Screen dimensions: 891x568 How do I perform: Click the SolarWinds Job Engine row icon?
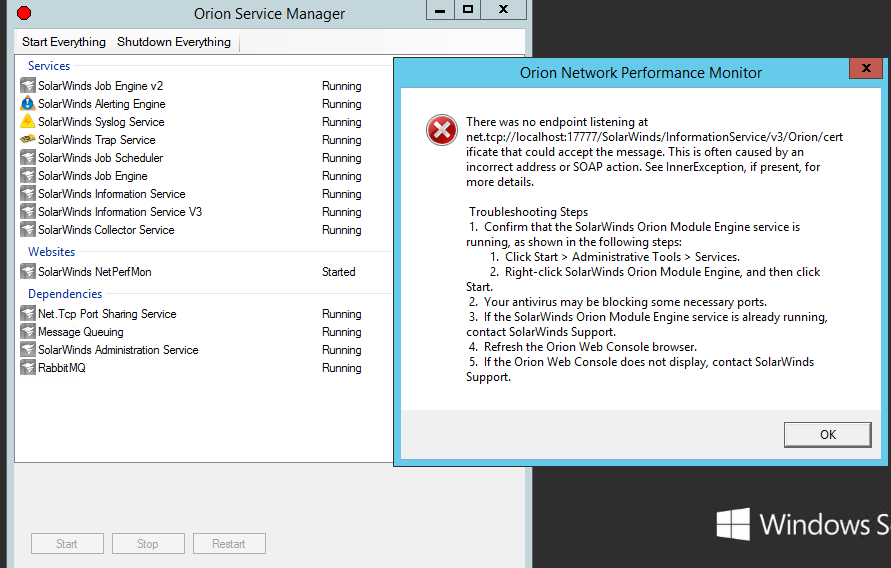(27, 176)
